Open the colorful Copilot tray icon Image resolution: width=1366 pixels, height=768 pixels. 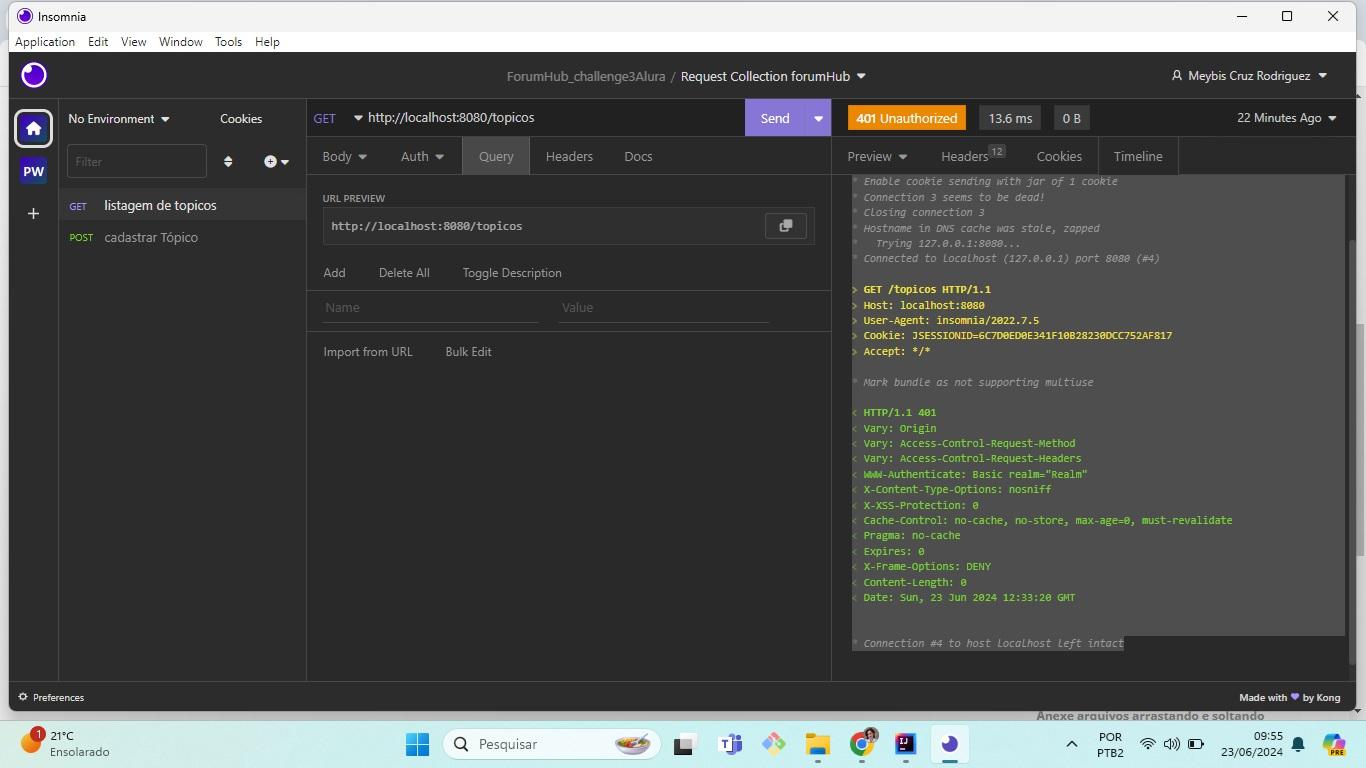coord(1333,744)
